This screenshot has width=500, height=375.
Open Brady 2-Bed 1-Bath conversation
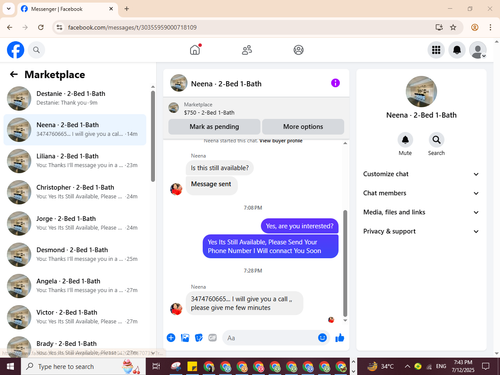point(75,347)
